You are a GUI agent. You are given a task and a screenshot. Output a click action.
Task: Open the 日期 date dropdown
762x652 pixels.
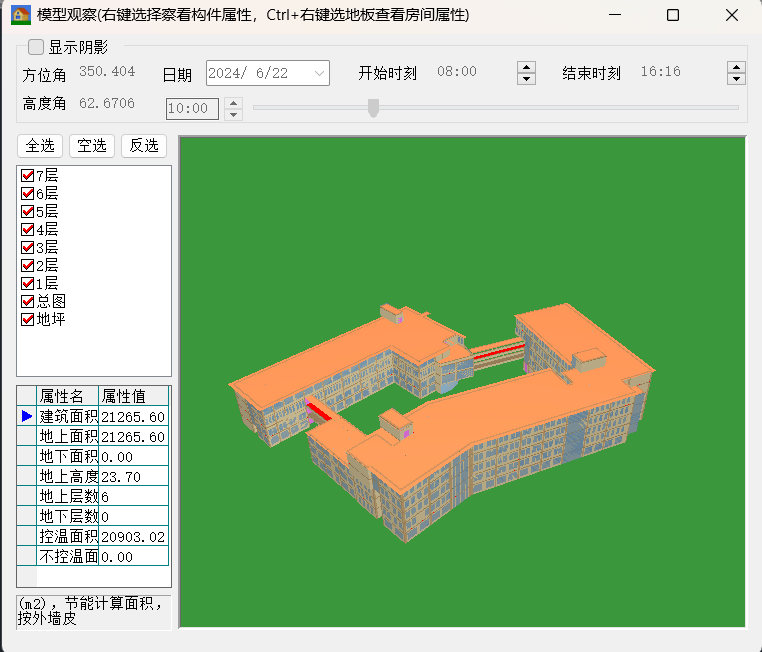coord(319,73)
